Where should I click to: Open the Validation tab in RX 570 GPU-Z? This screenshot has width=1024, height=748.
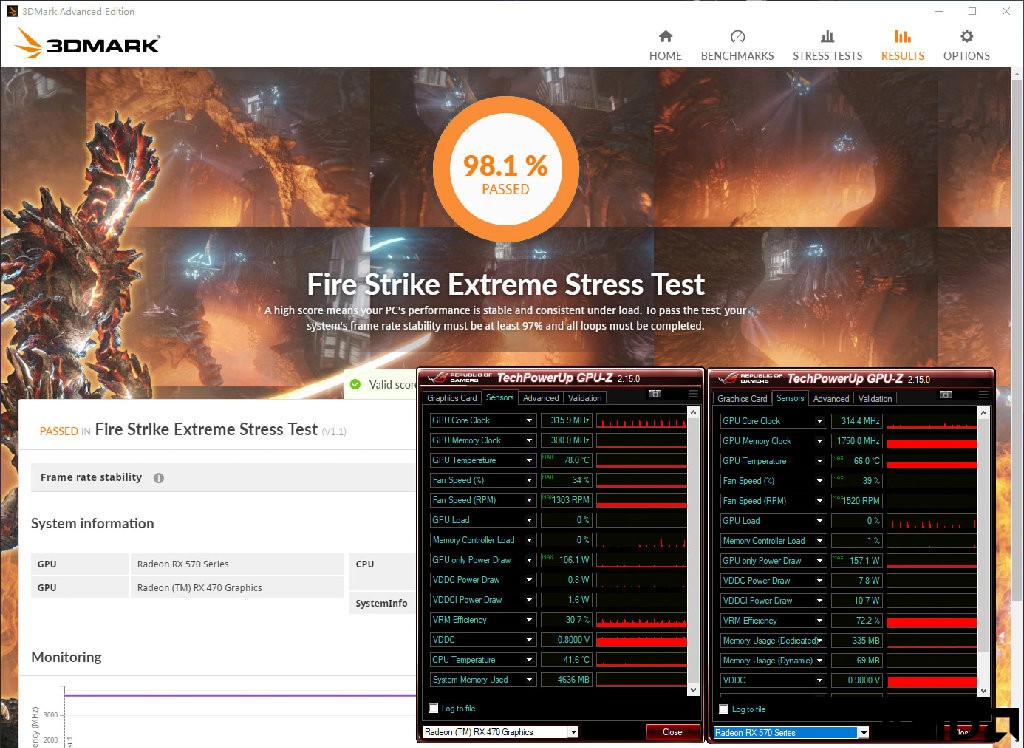click(x=874, y=398)
